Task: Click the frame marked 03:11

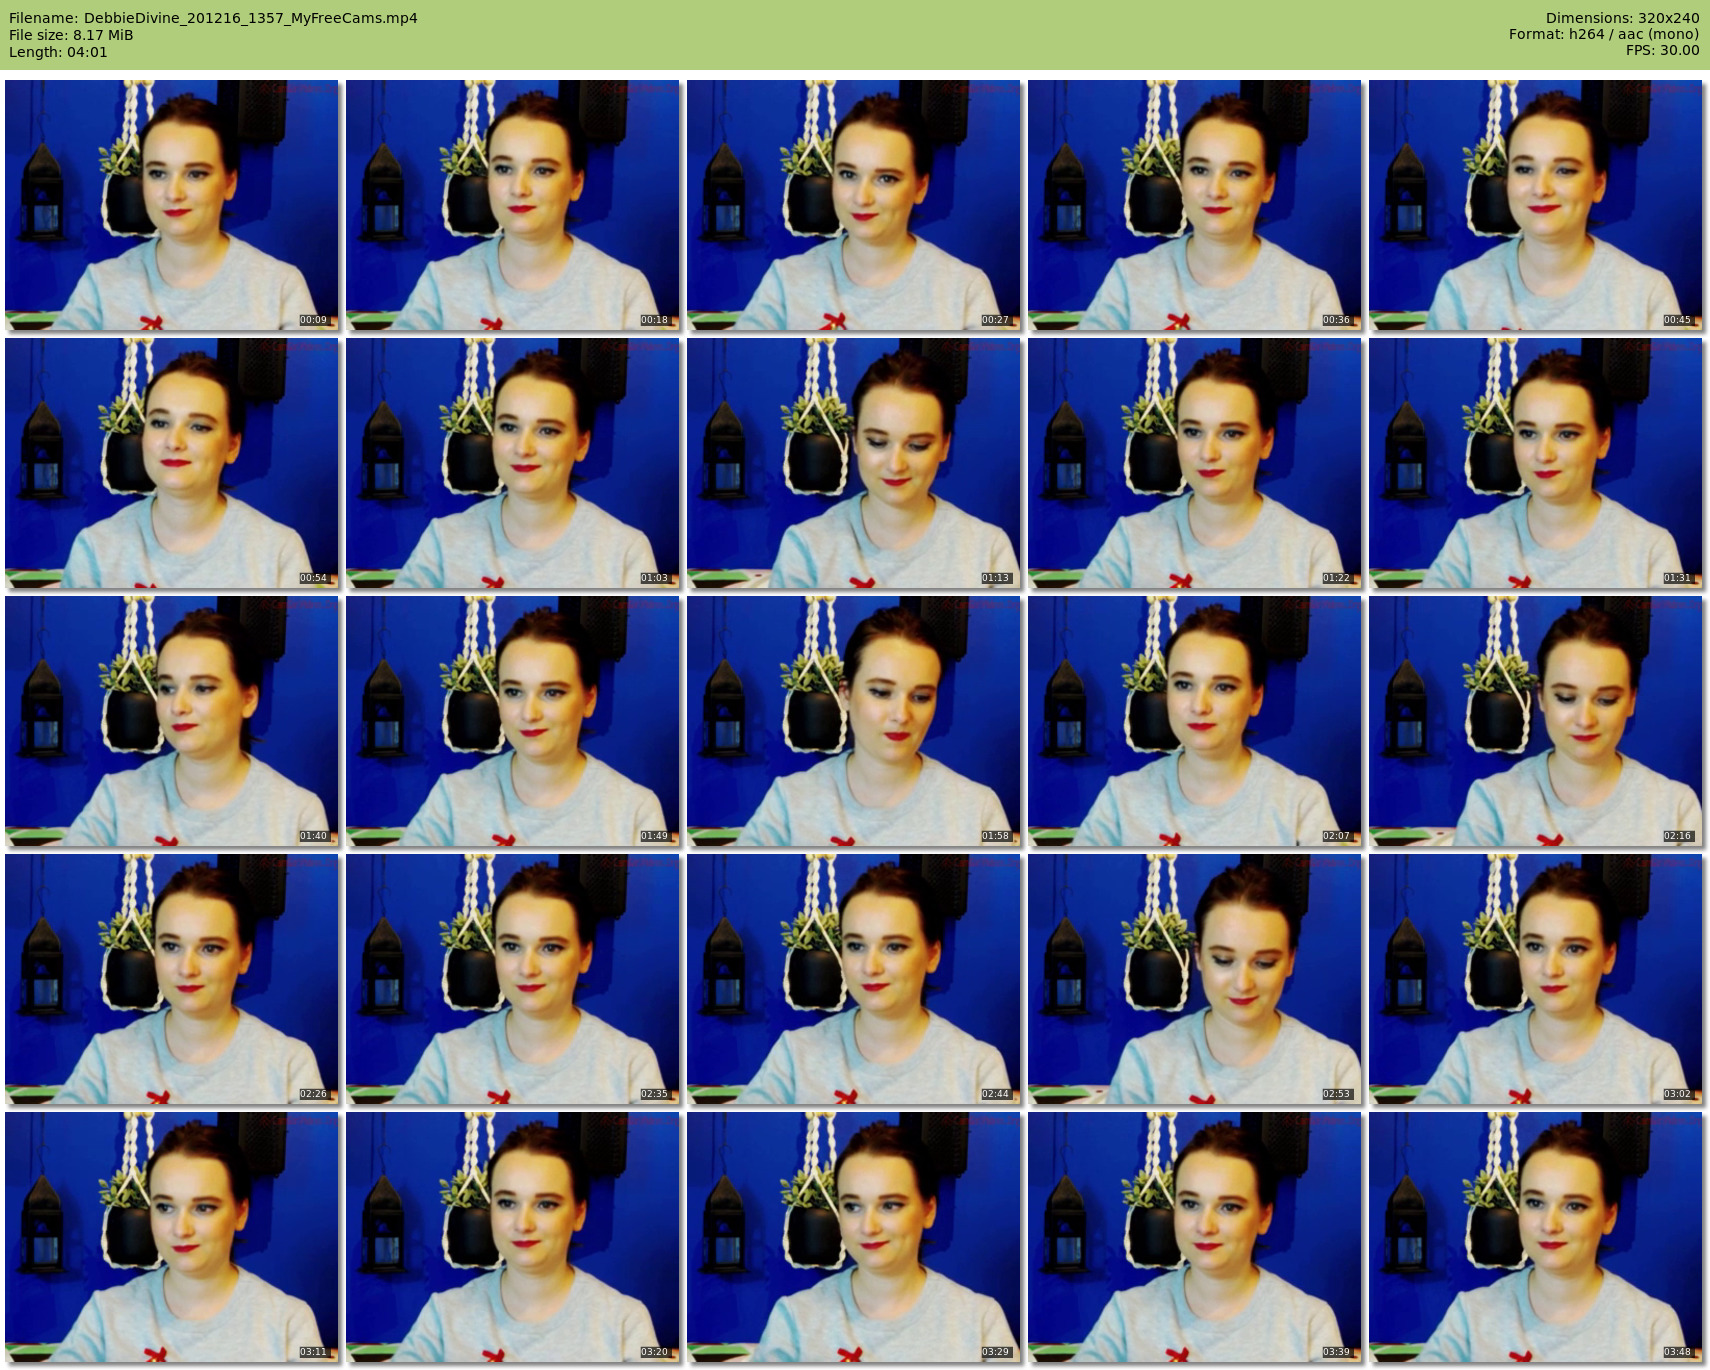Action: [x=172, y=1237]
